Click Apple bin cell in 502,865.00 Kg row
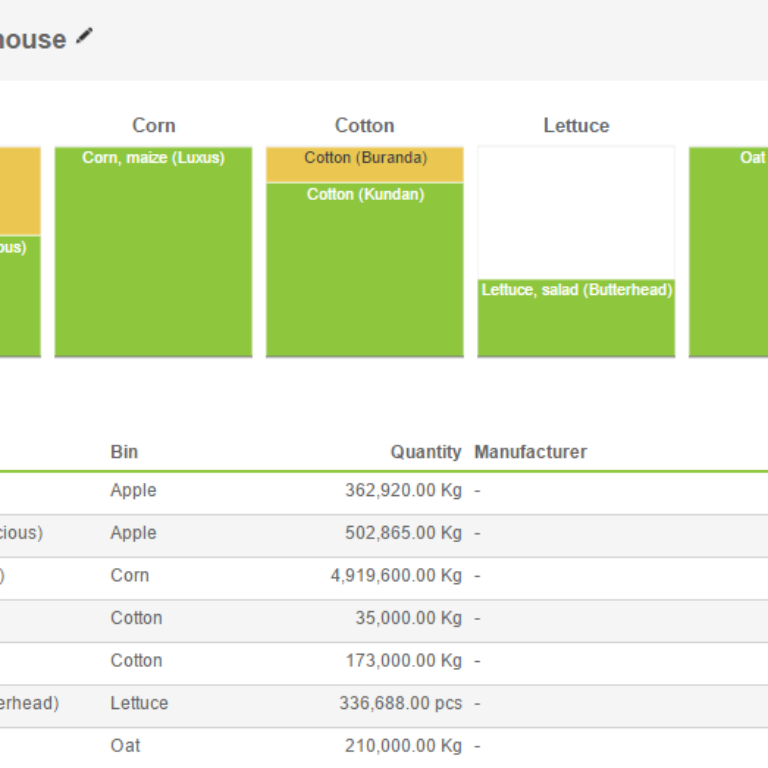This screenshot has width=768, height=768. coord(133,533)
